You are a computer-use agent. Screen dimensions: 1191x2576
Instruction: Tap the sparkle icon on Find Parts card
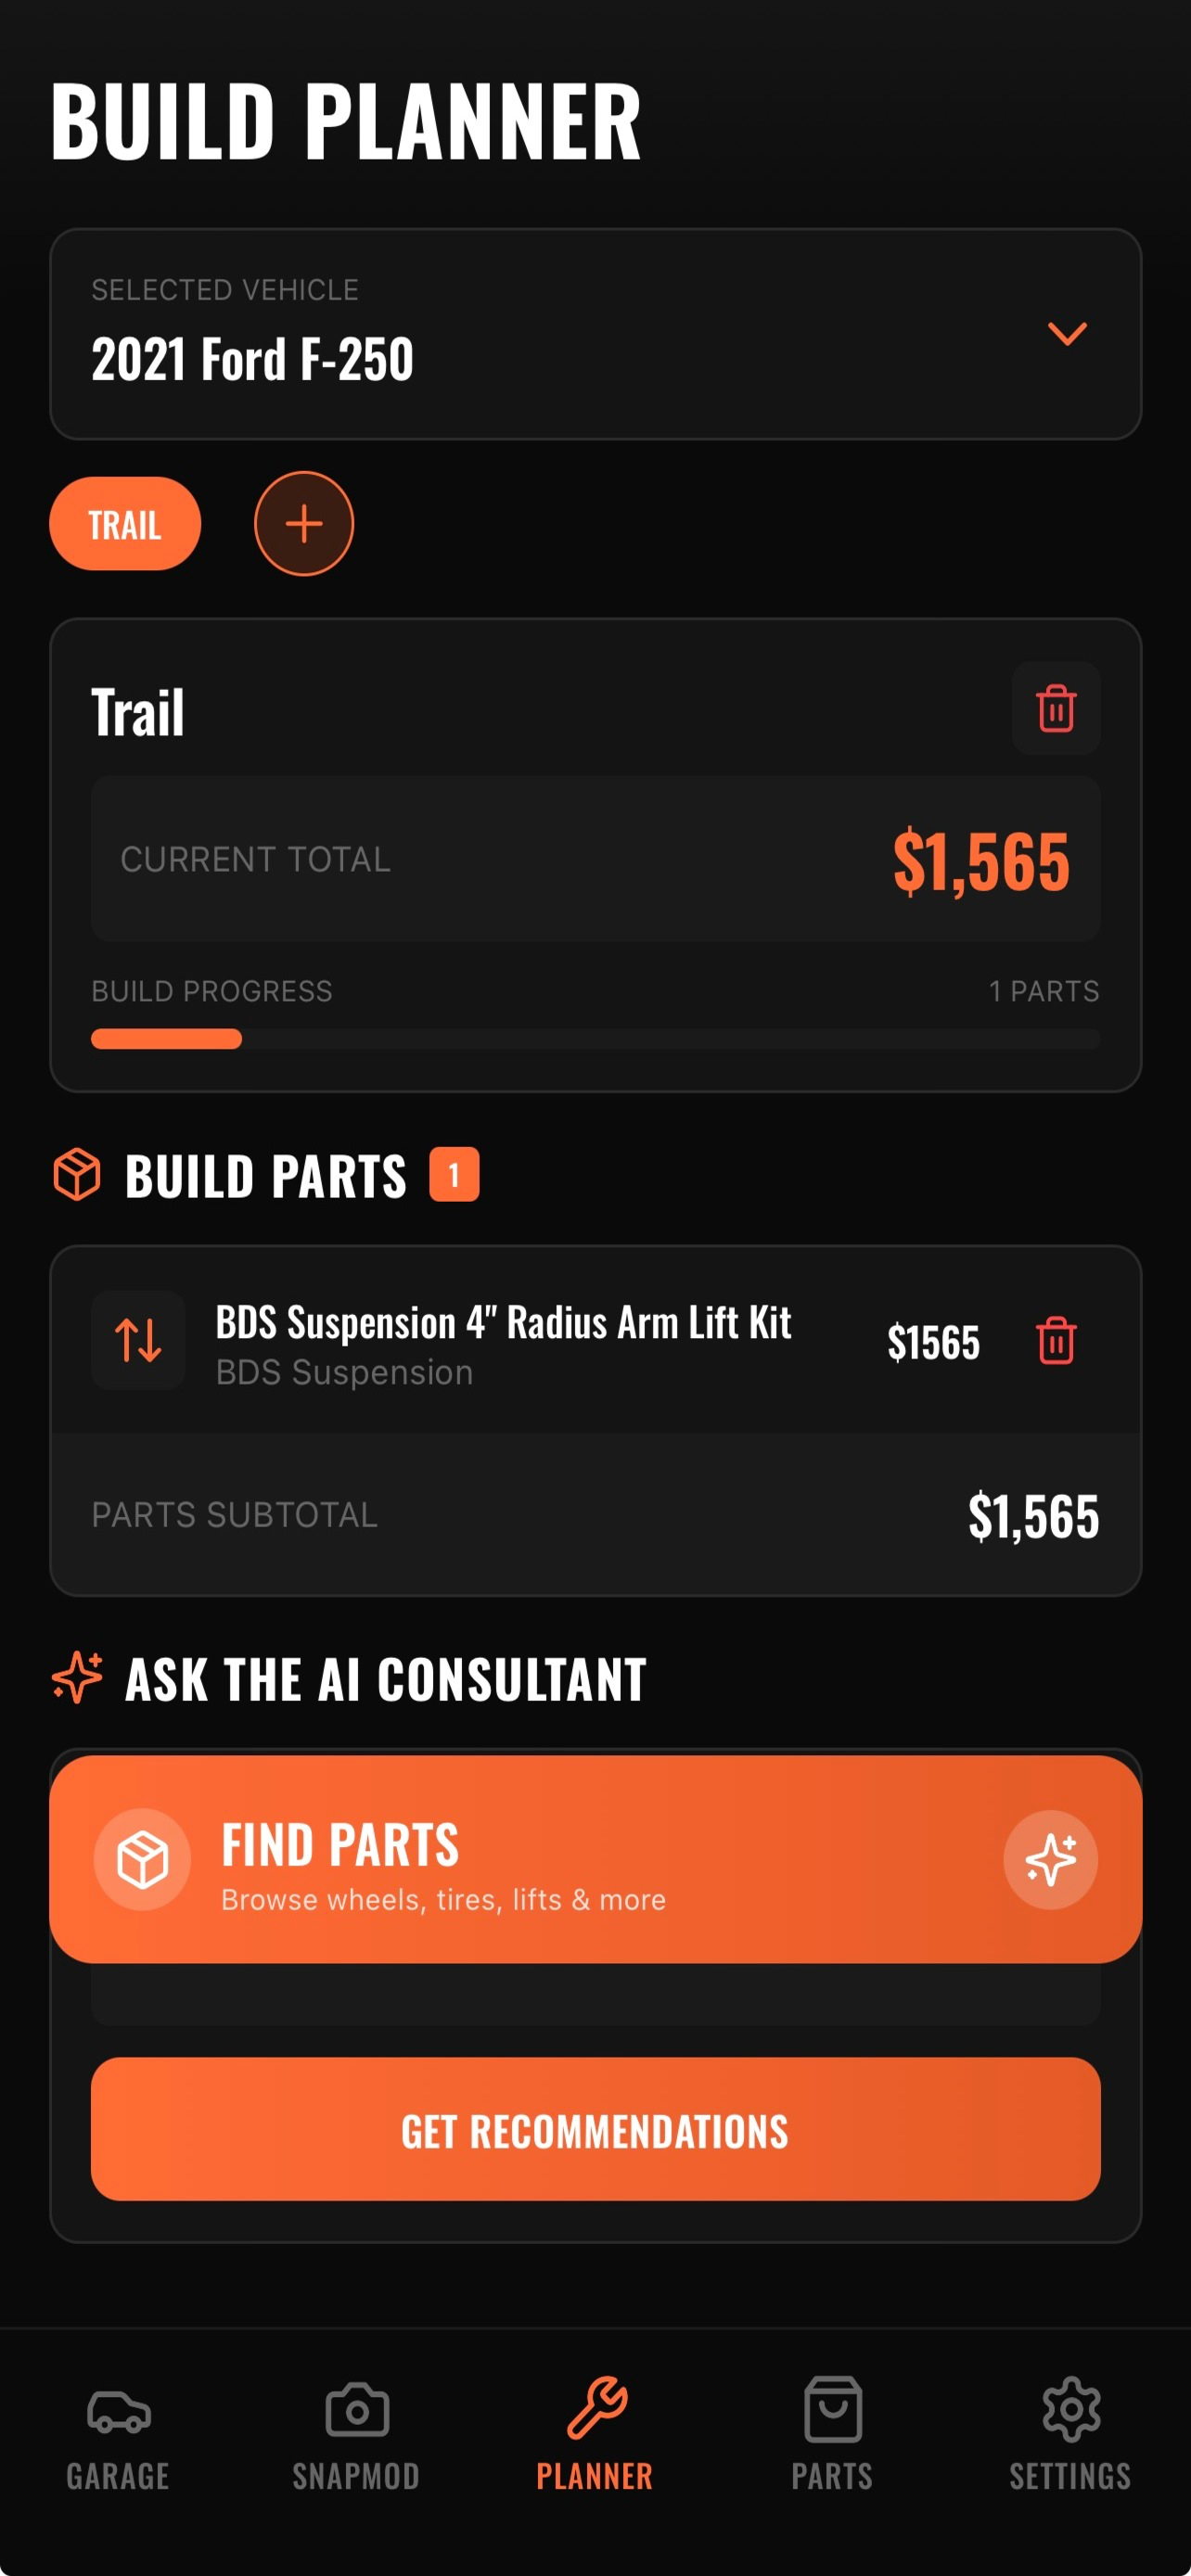pos(1050,1859)
